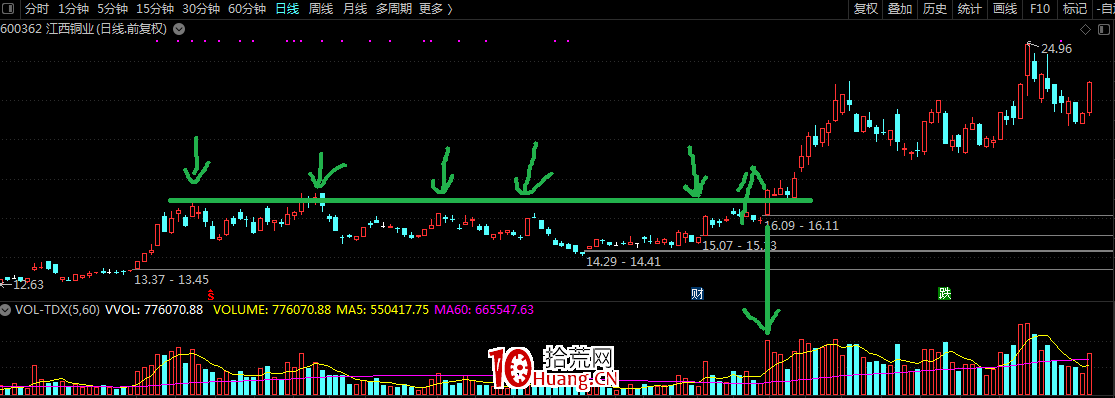Click the 叠加 overlay button
Image resolution: width=1115 pixels, height=398 pixels.
pos(900,9)
